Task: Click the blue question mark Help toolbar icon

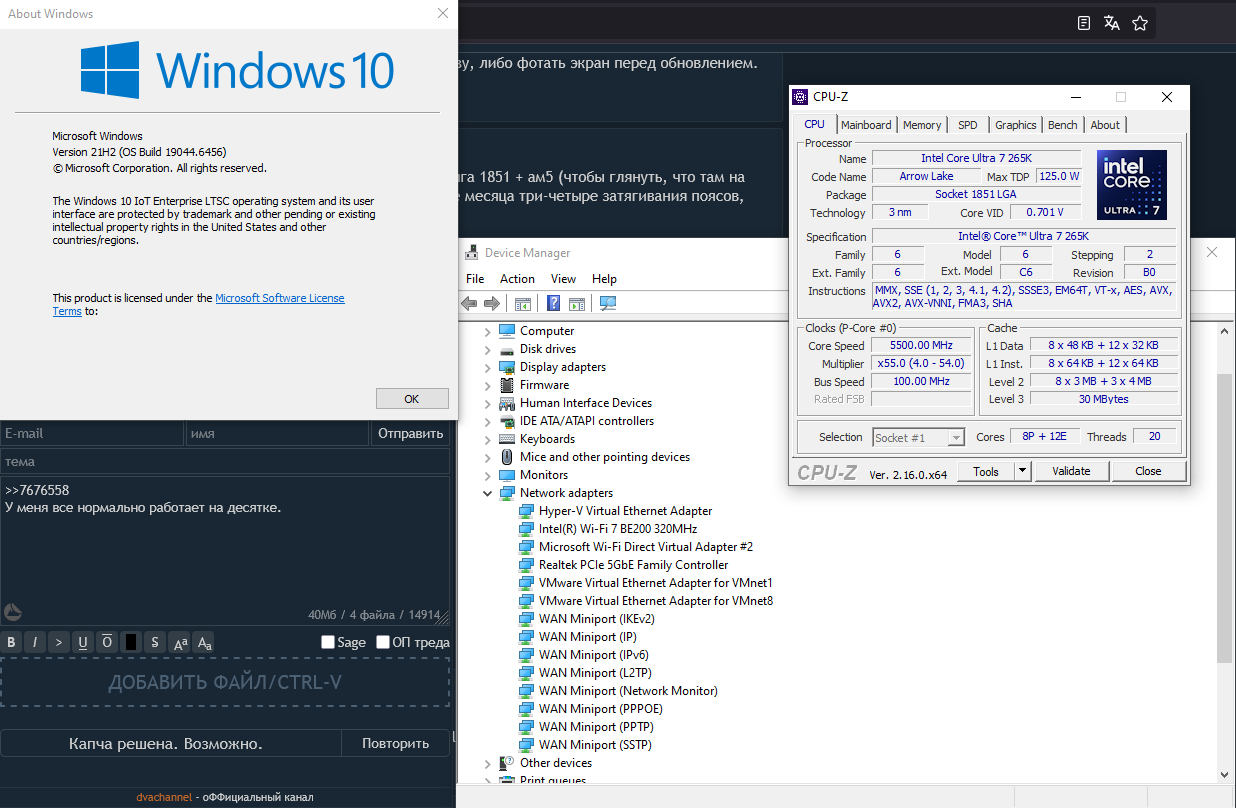Action: 553,303
